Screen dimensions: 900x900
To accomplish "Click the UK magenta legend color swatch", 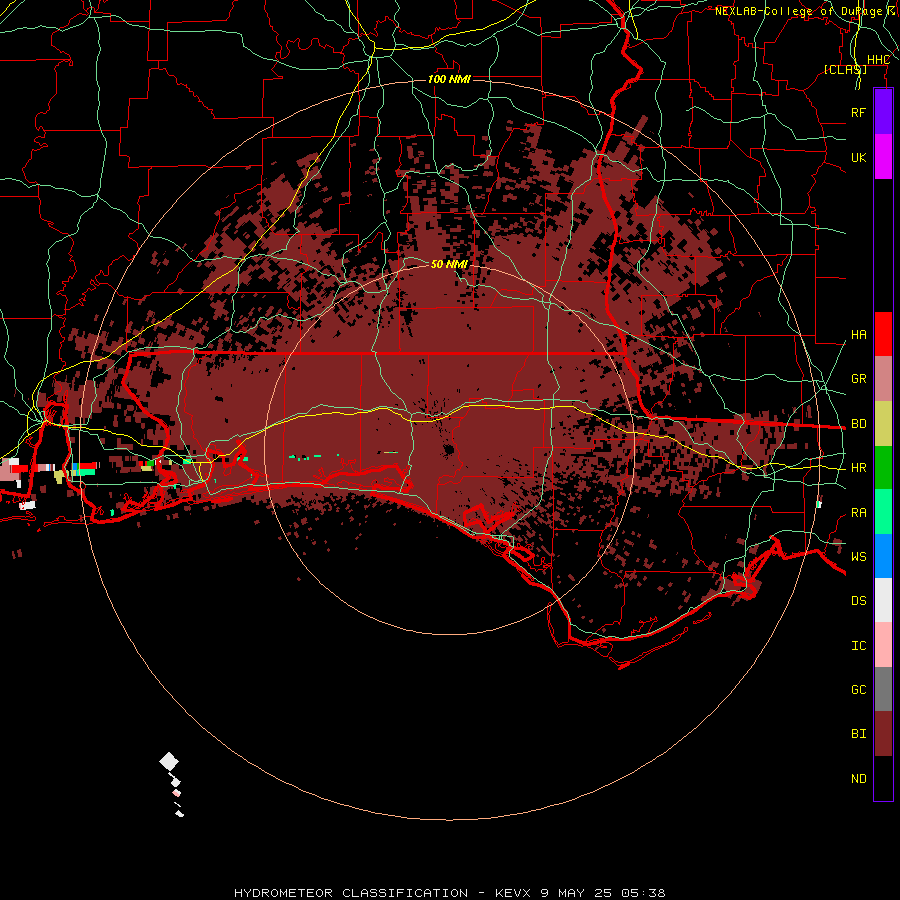I will pos(883,157).
